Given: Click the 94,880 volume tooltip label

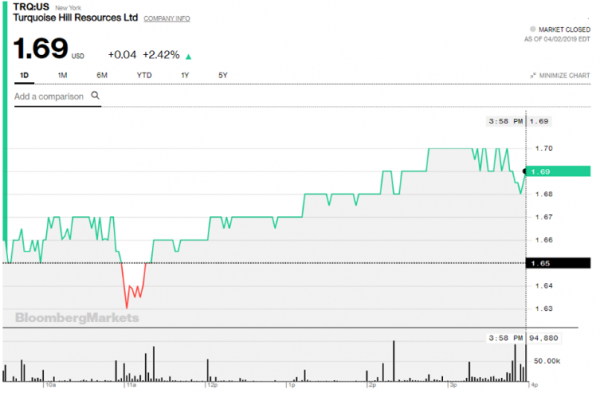Looking at the screenshot, I should coord(544,338).
